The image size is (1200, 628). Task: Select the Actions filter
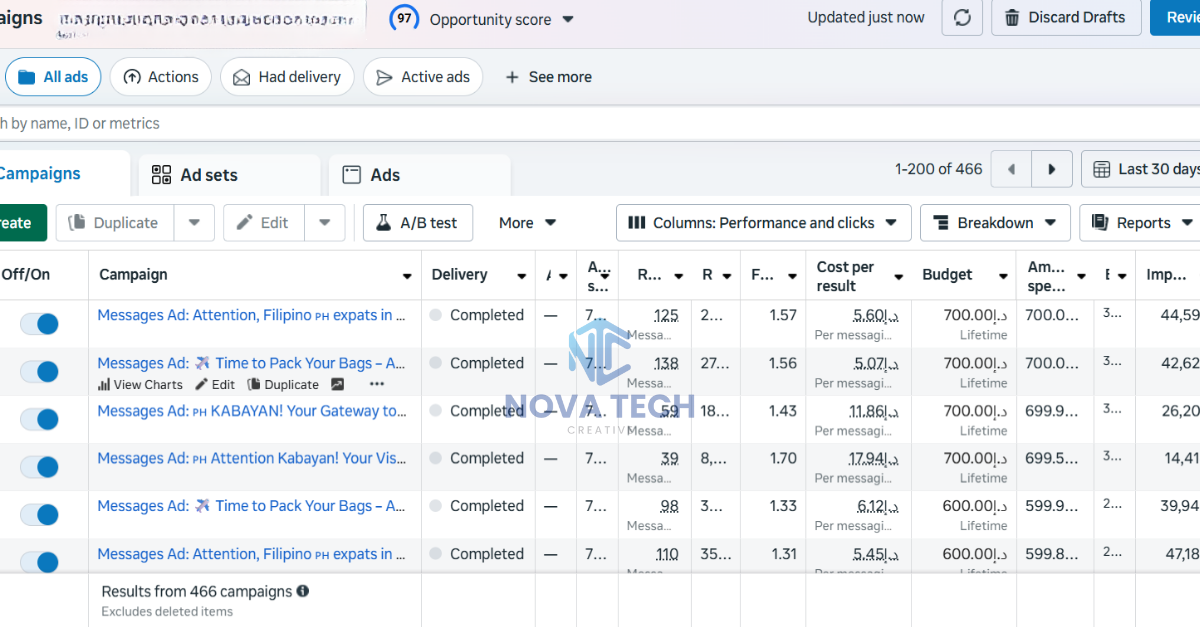(160, 77)
